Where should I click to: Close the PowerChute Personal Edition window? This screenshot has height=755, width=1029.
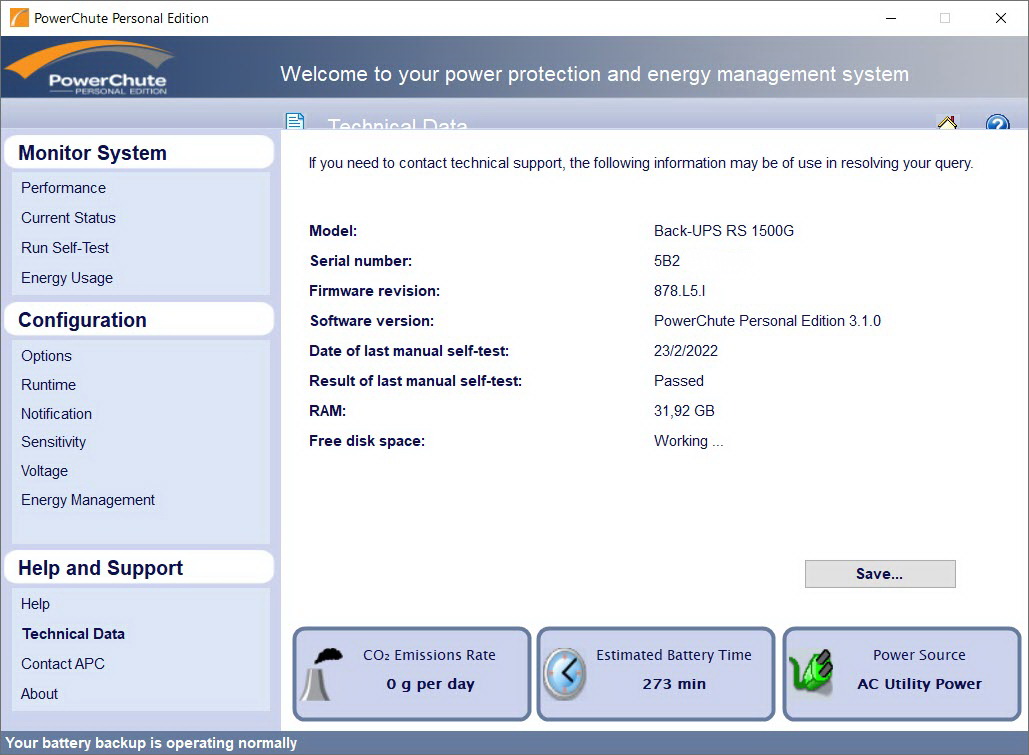point(1001,18)
